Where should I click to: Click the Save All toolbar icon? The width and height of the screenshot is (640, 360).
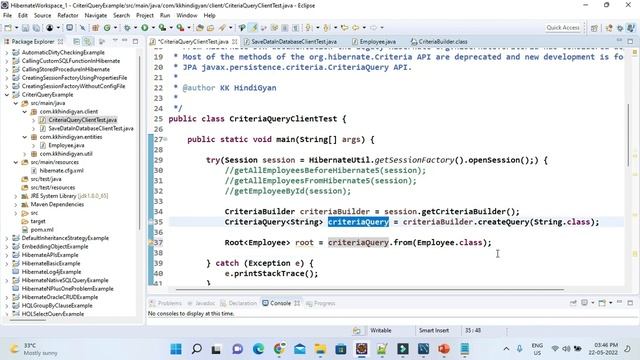(36, 28)
